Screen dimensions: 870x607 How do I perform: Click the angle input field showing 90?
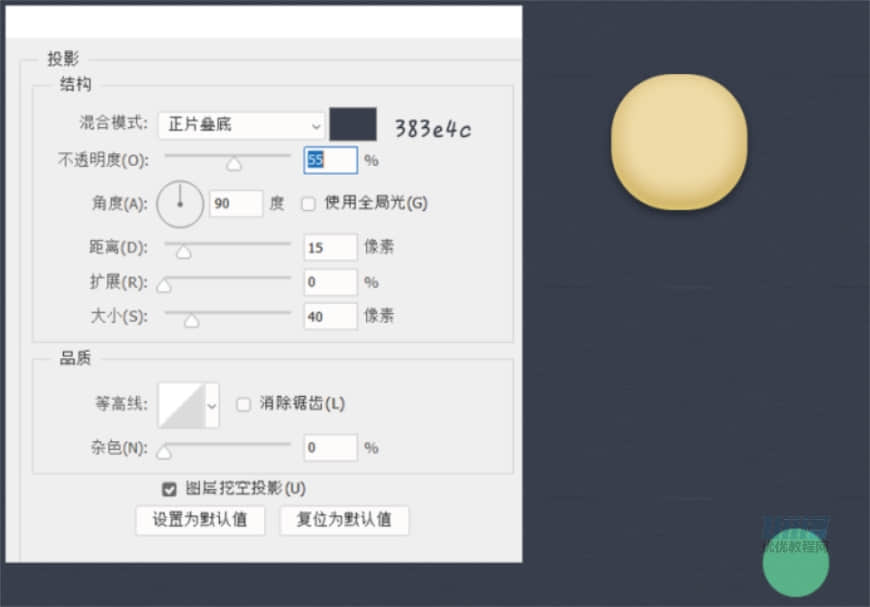[x=236, y=204]
